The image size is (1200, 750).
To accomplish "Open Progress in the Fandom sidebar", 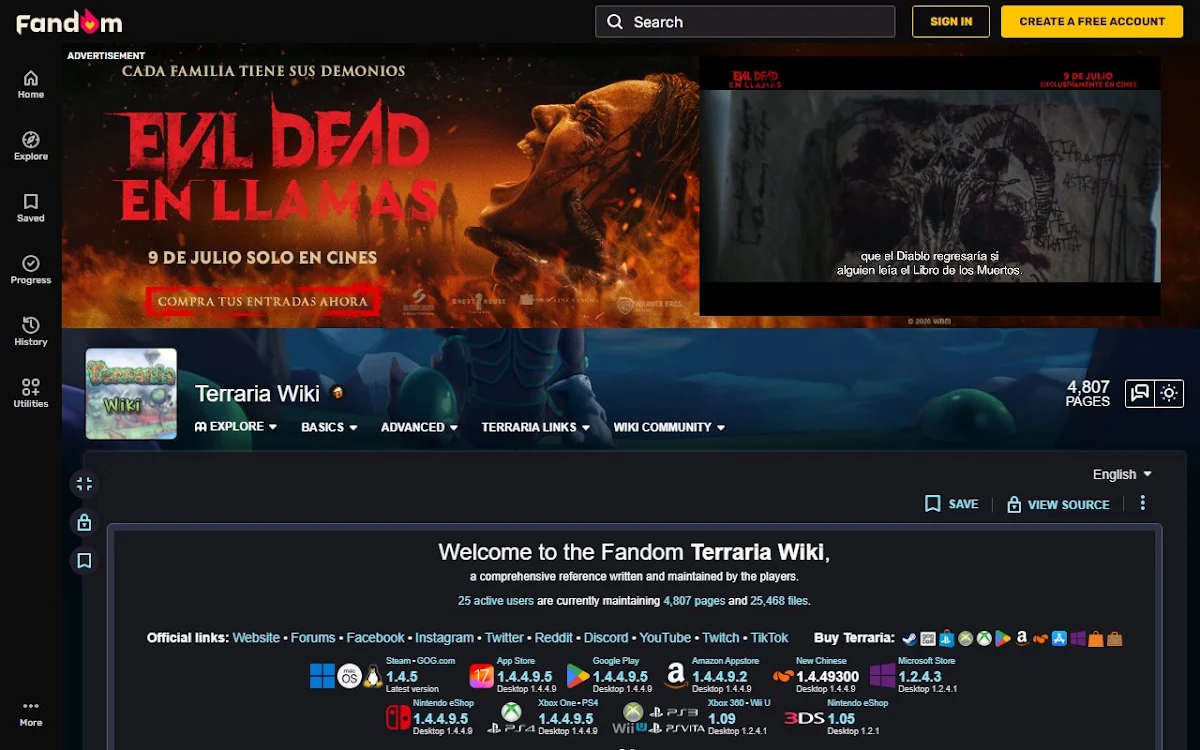I will point(31,270).
